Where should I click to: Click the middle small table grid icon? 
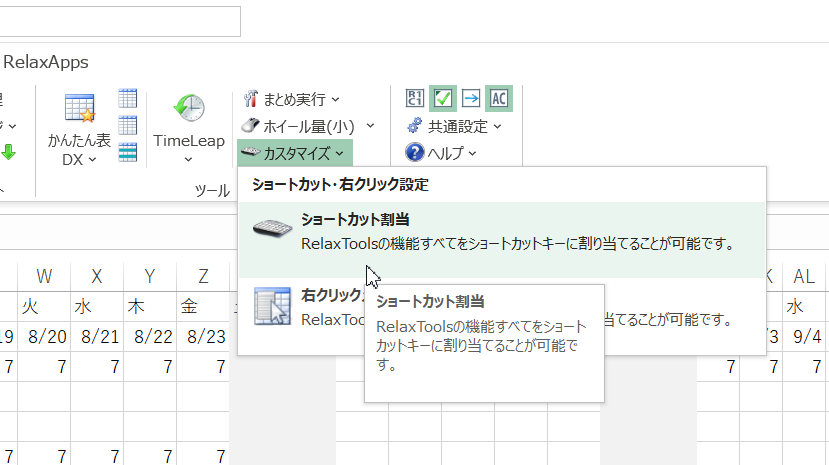point(127,126)
